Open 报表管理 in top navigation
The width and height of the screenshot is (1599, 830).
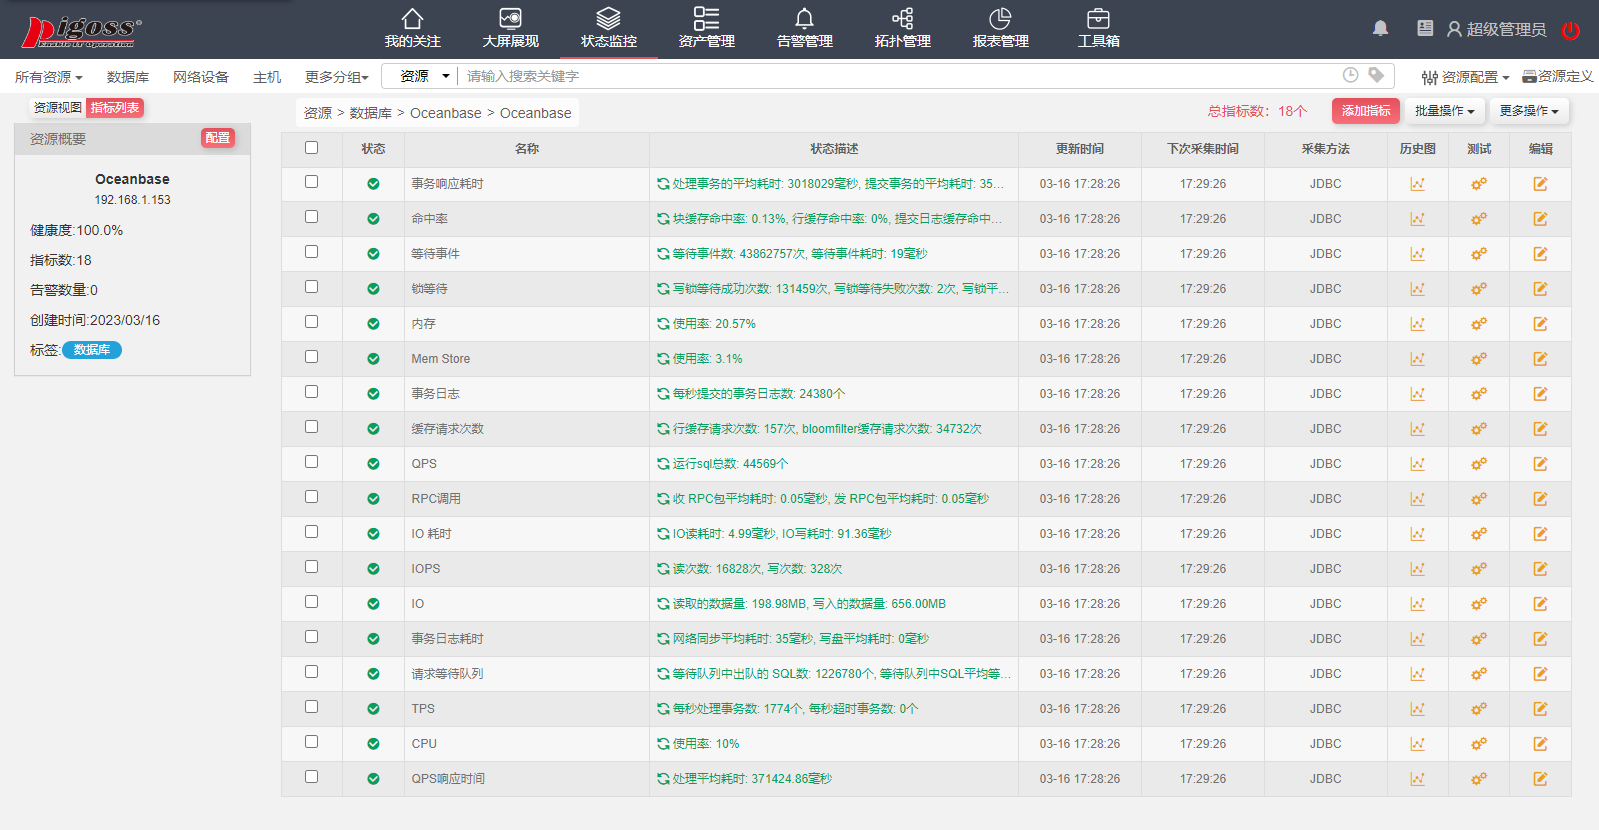click(1000, 29)
